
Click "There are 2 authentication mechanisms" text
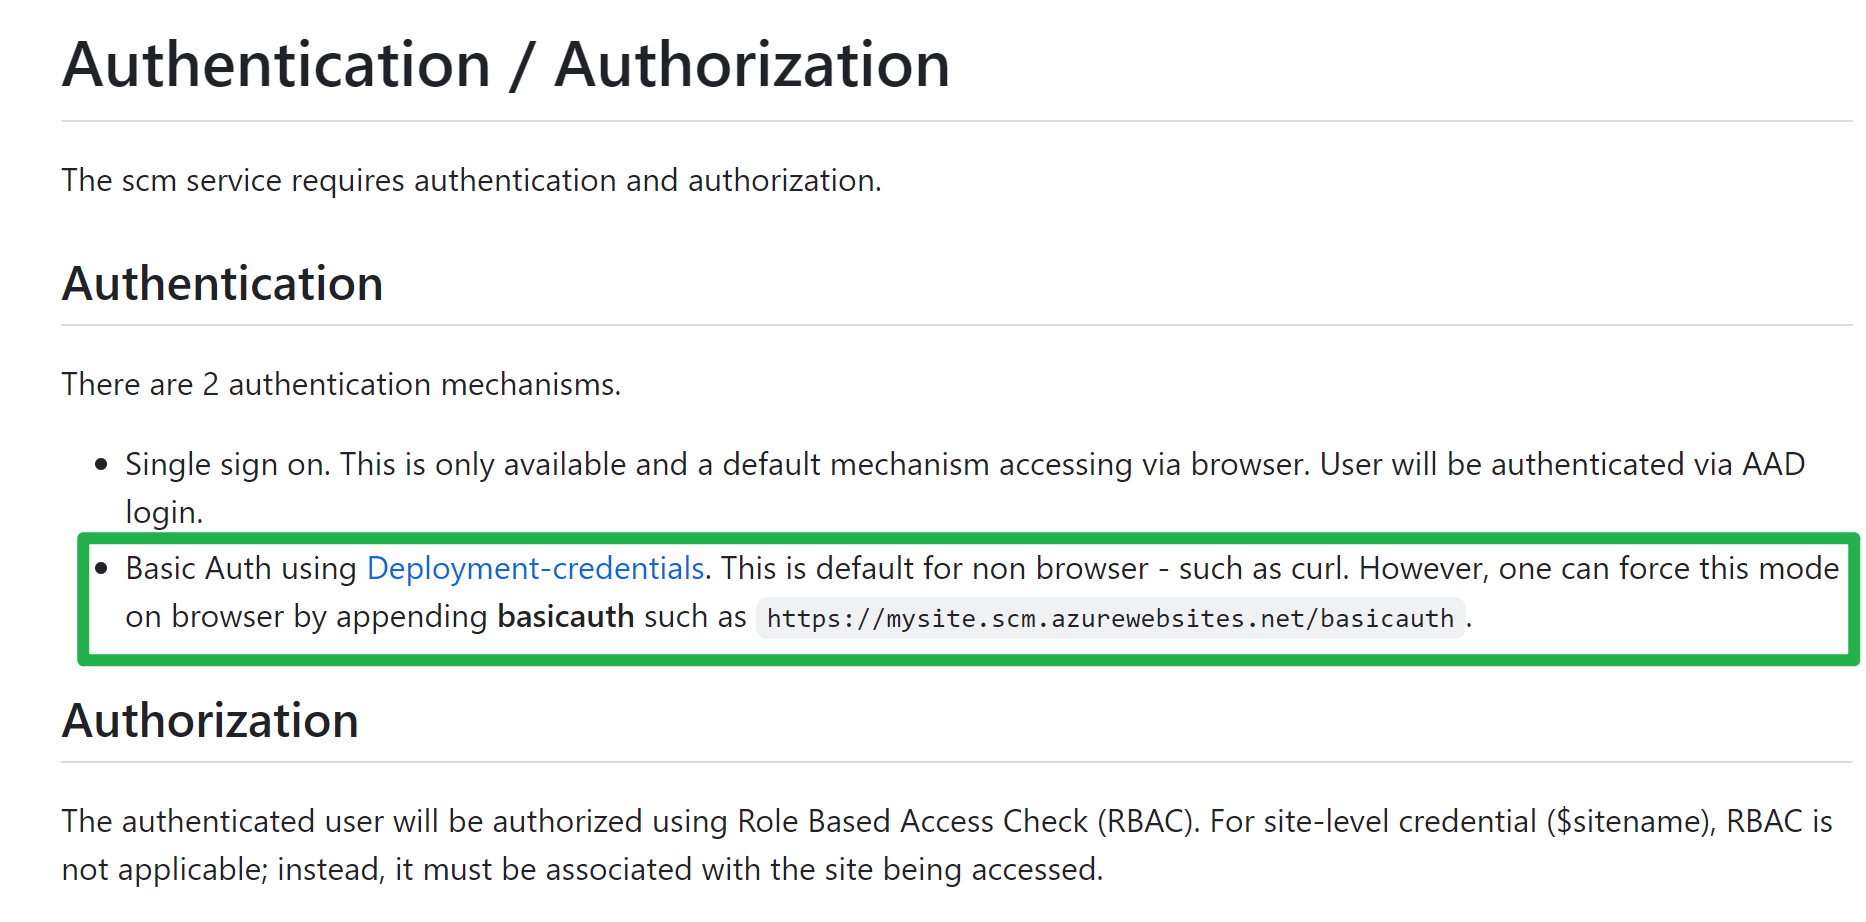click(340, 385)
